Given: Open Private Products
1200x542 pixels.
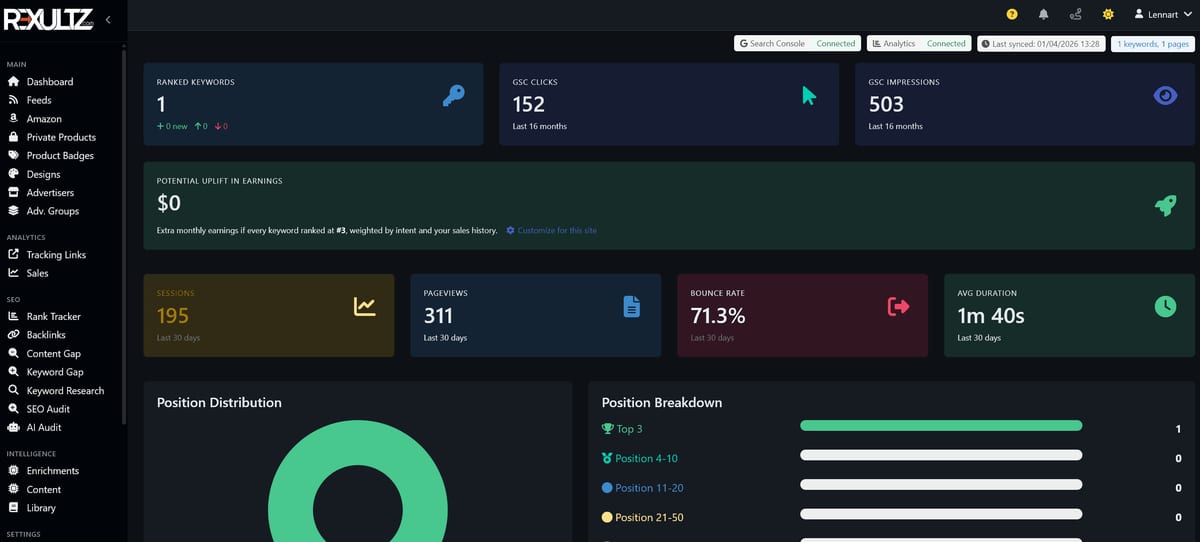Looking at the screenshot, I should [x=60, y=137].
